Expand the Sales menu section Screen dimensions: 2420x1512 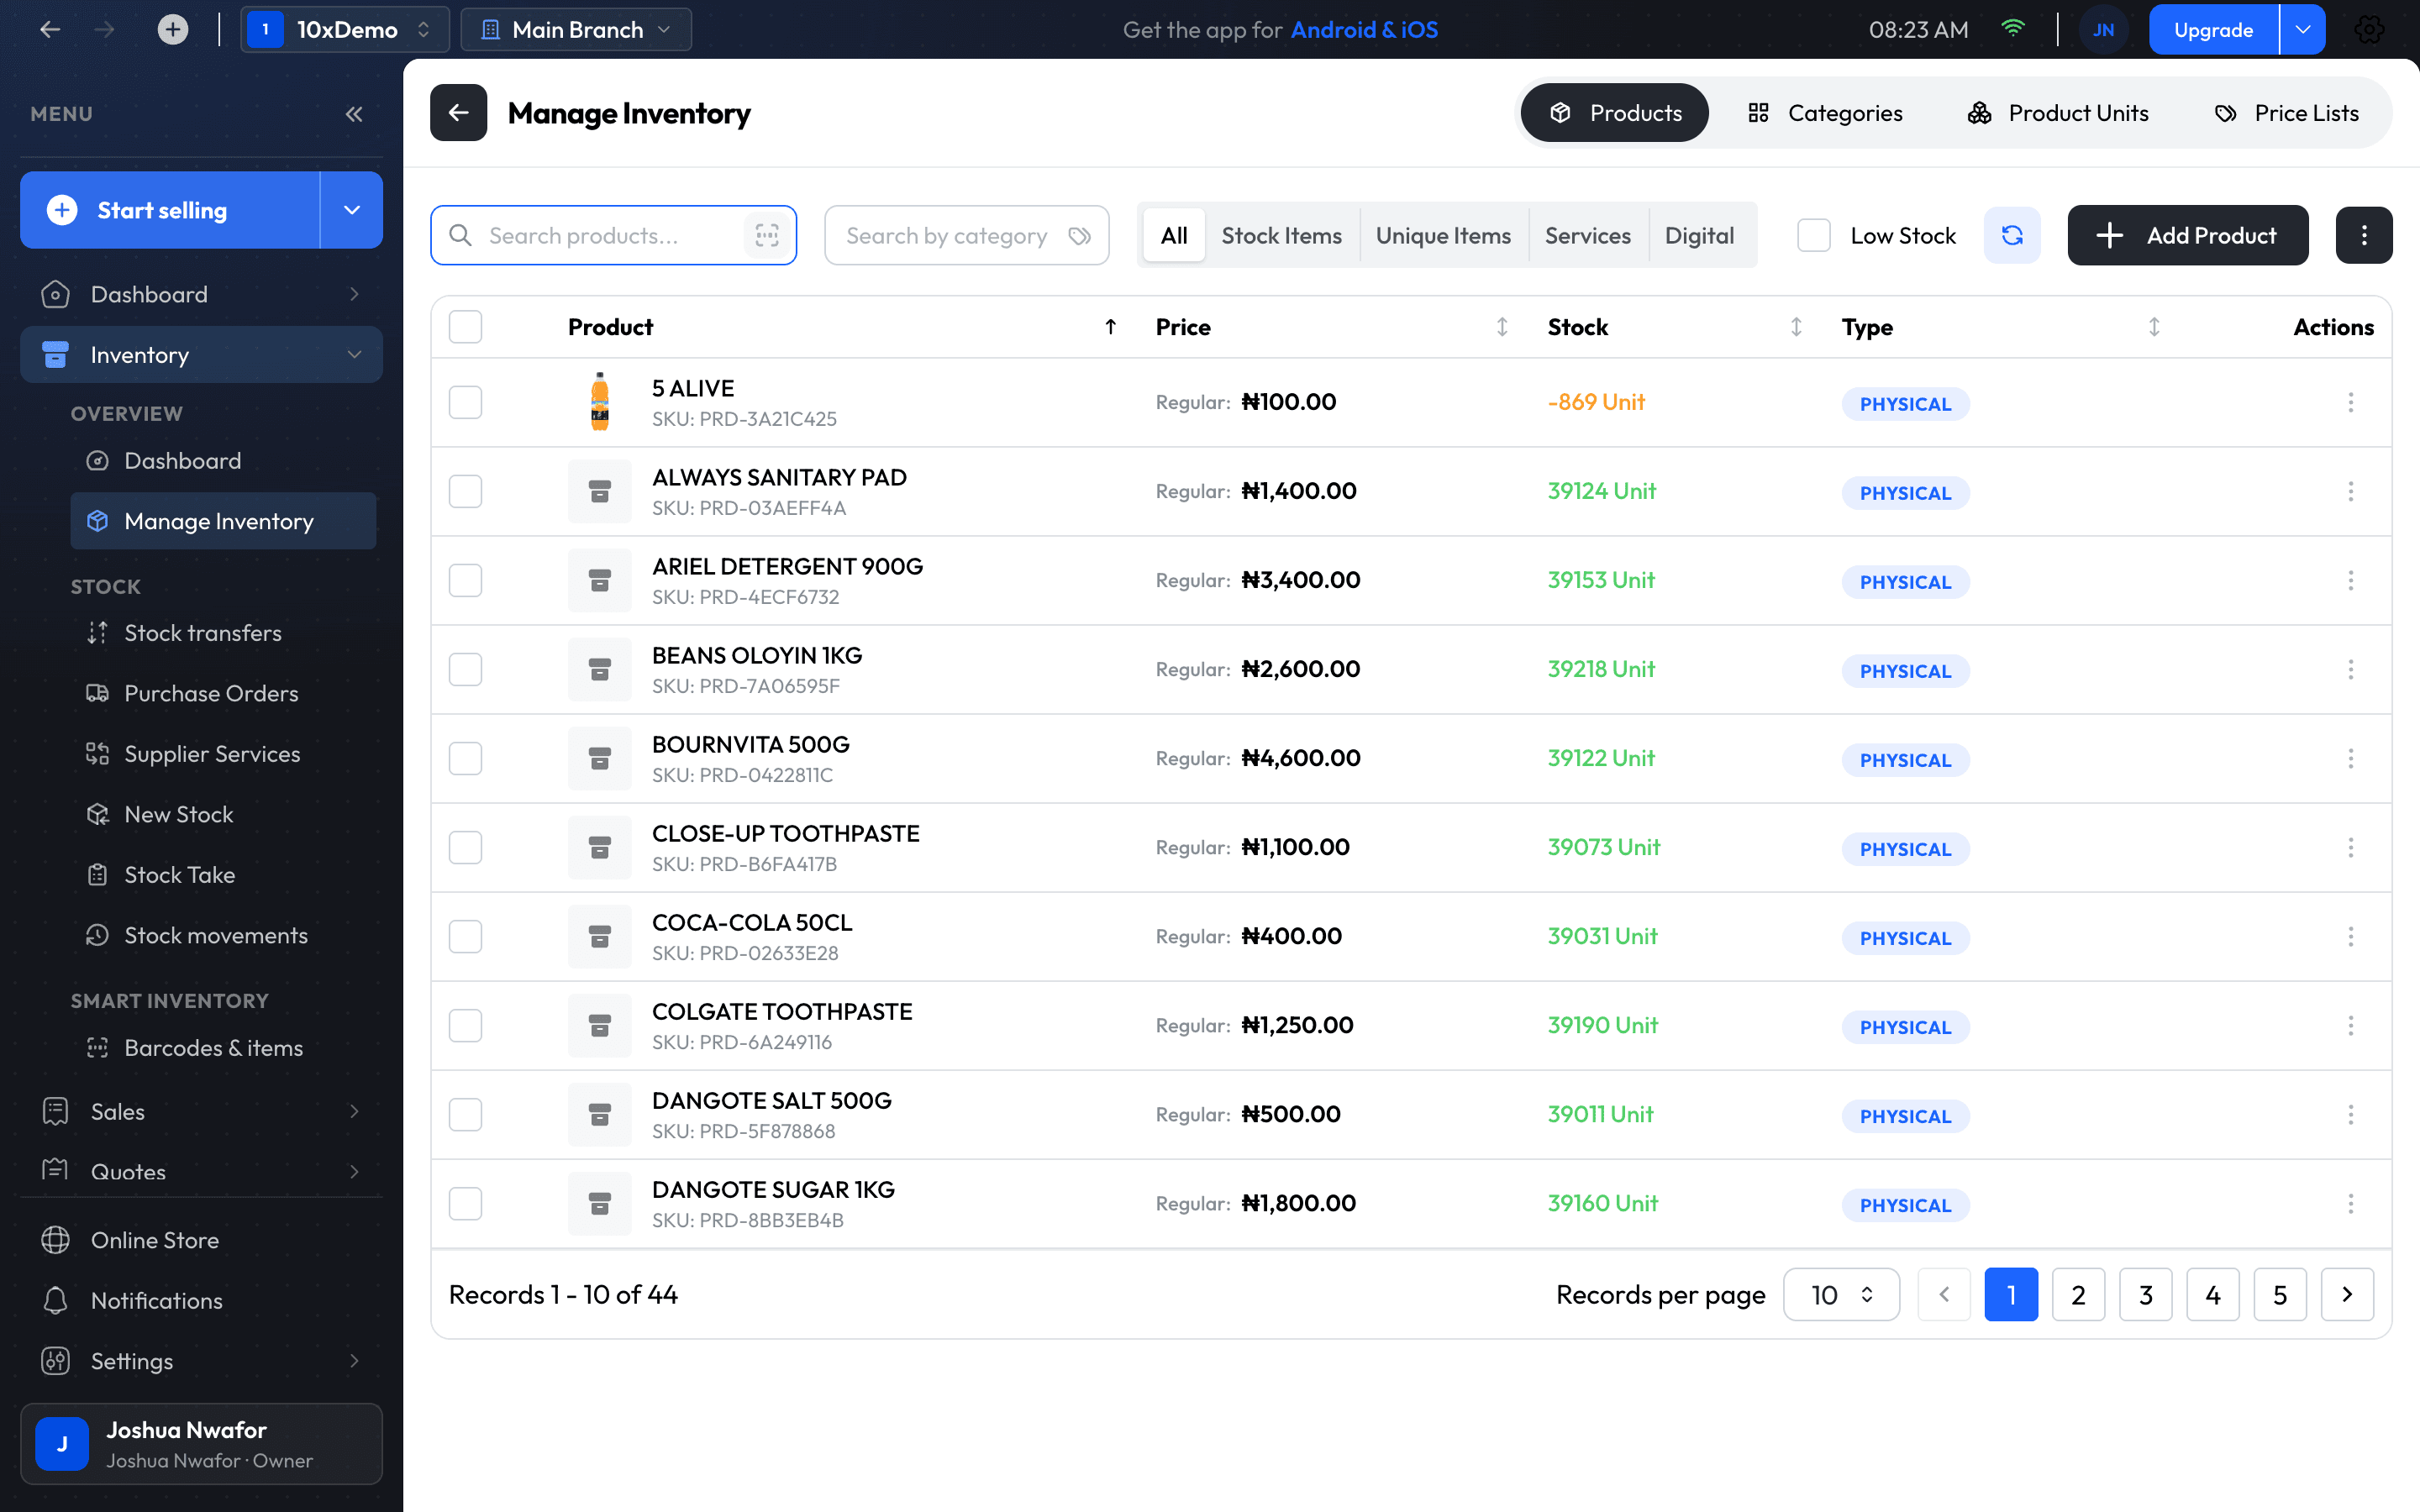[x=201, y=1111]
